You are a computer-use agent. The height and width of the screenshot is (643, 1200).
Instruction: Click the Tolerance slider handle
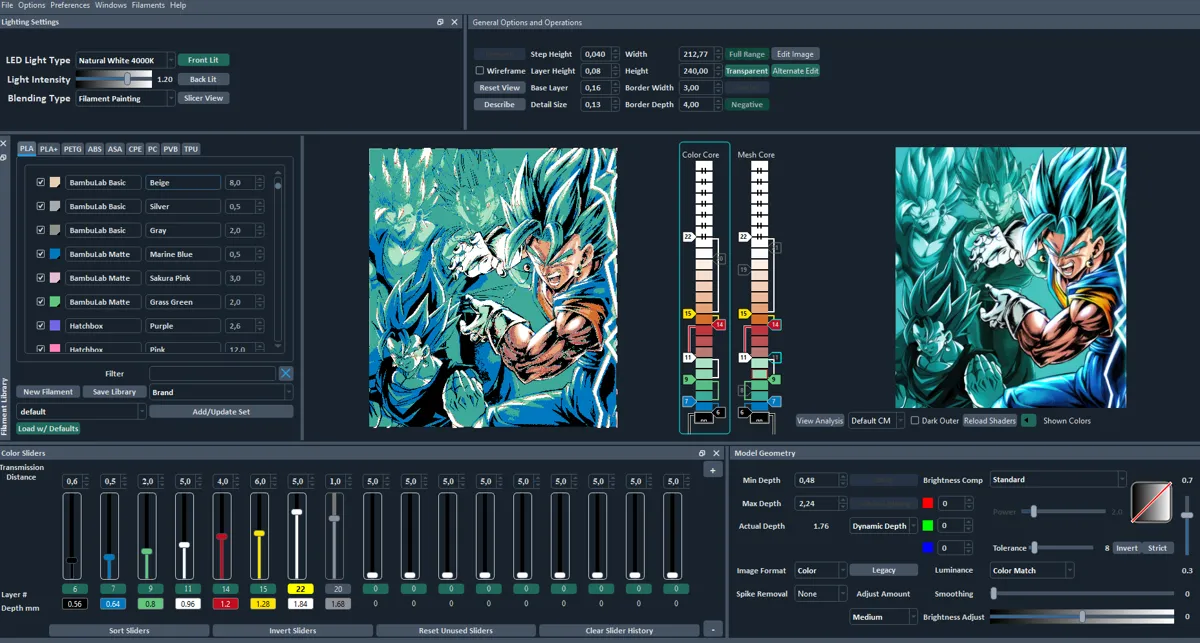(x=1034, y=548)
